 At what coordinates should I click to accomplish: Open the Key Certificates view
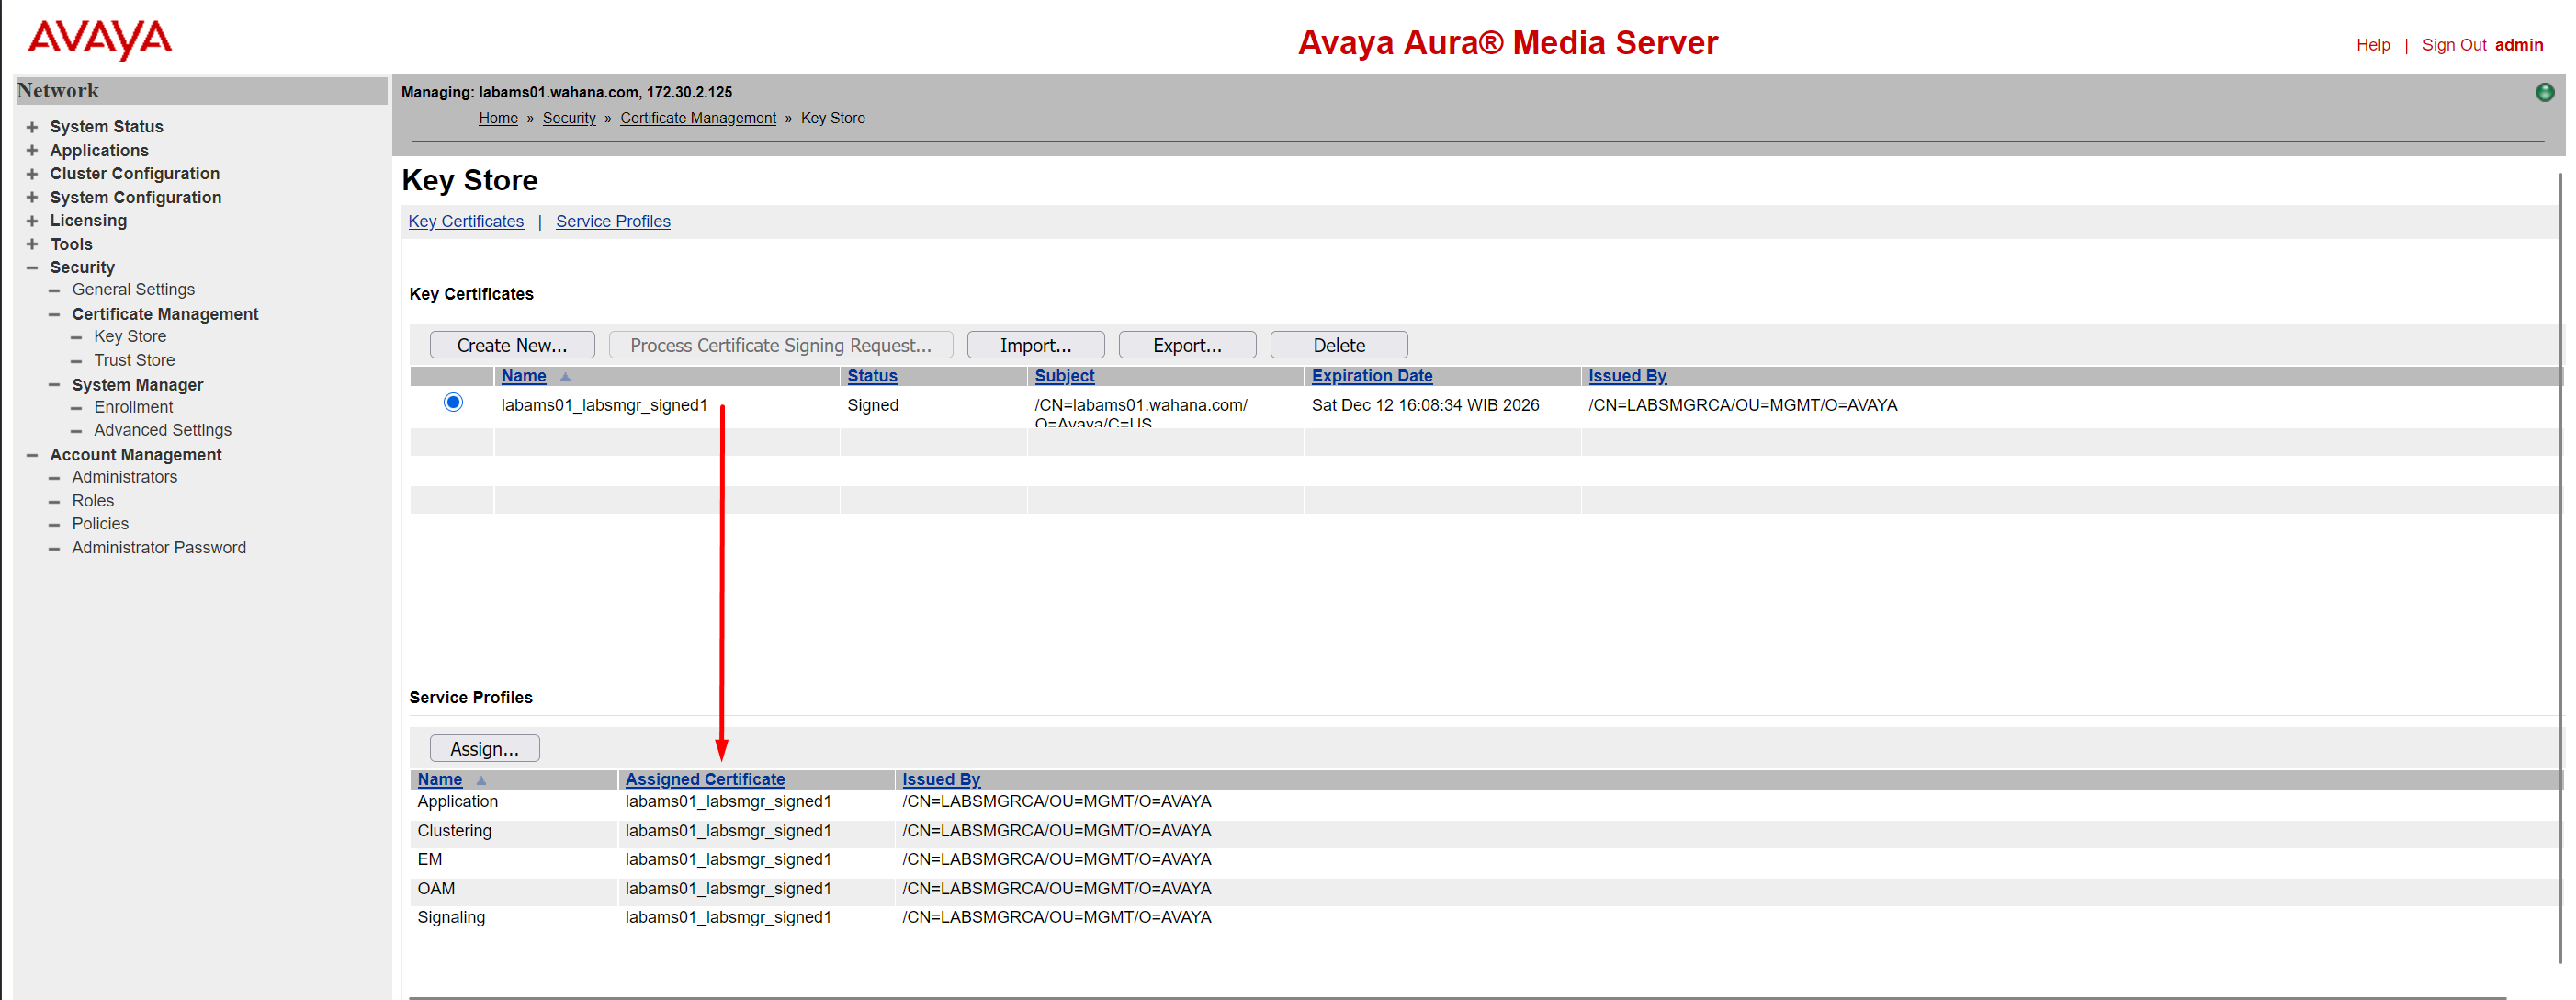point(465,221)
